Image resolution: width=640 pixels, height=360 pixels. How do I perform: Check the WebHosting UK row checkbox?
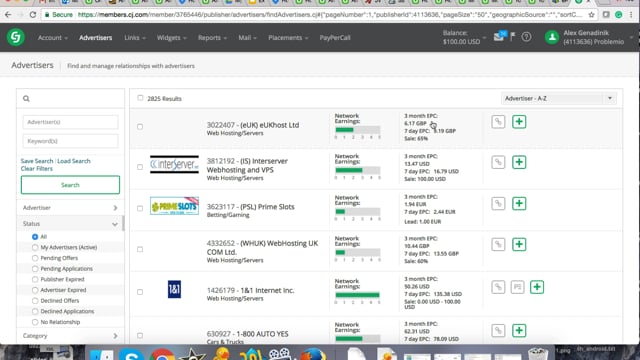coord(140,249)
